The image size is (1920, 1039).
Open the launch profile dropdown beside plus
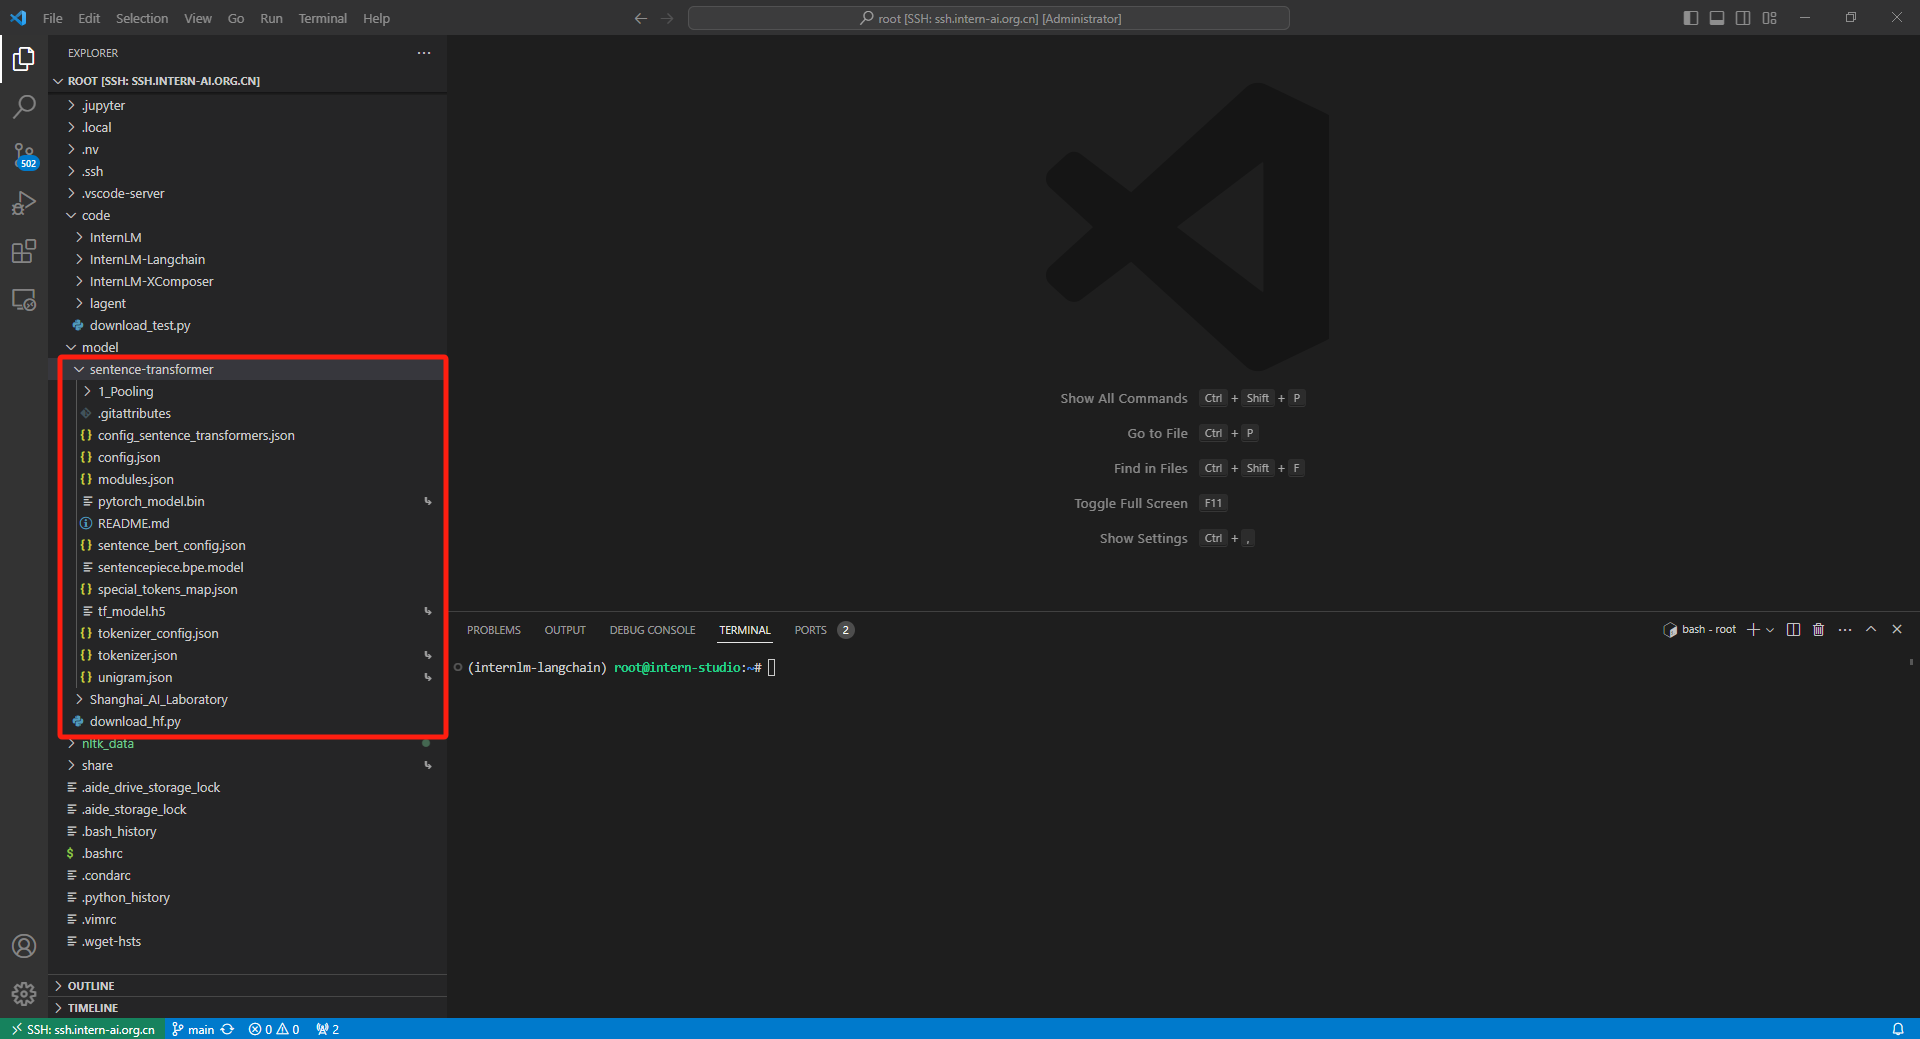[1771, 630]
